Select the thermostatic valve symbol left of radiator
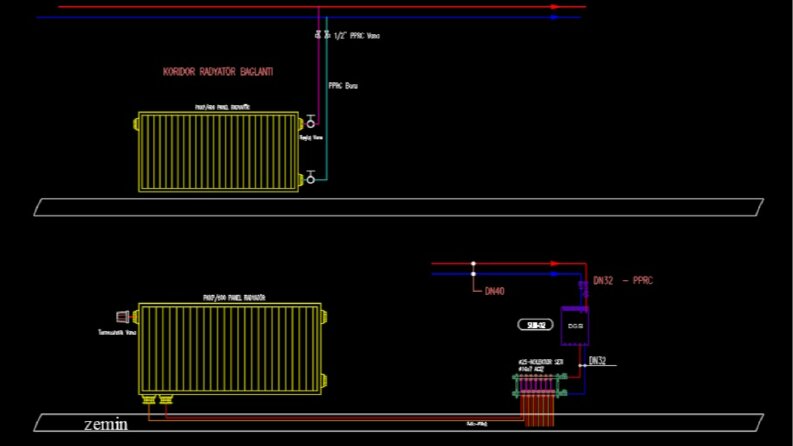This screenshot has height=446, width=793. coord(123,317)
